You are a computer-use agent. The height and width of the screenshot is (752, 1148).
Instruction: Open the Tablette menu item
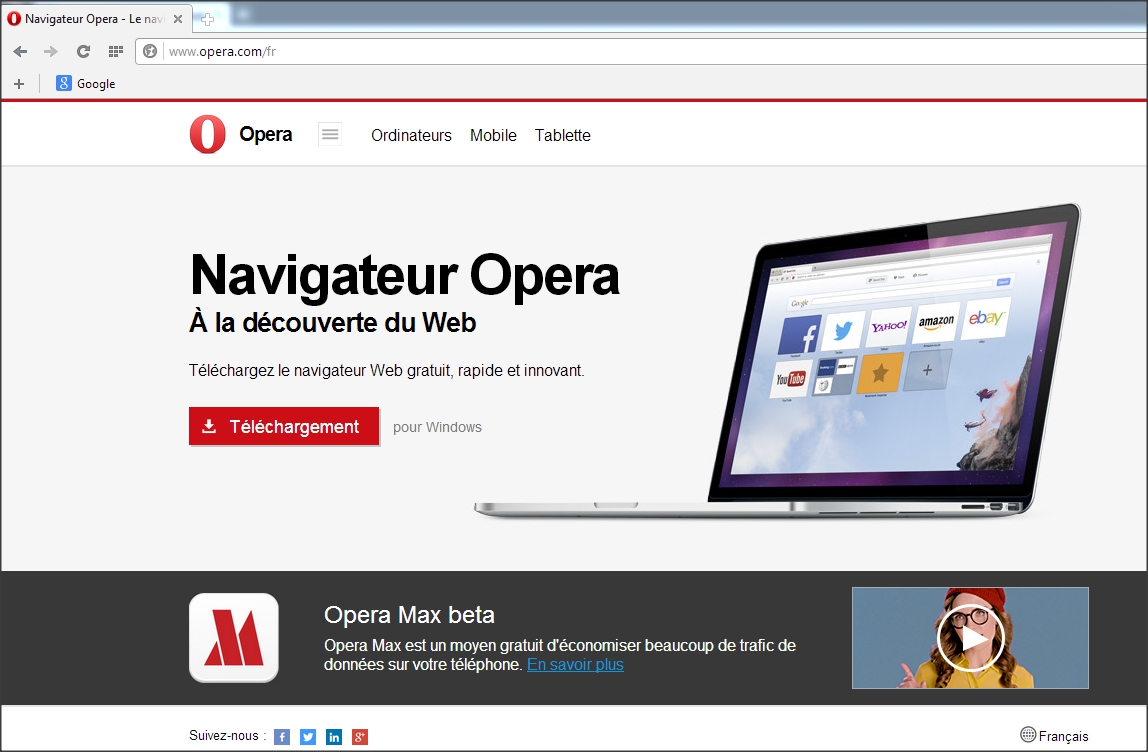562,135
